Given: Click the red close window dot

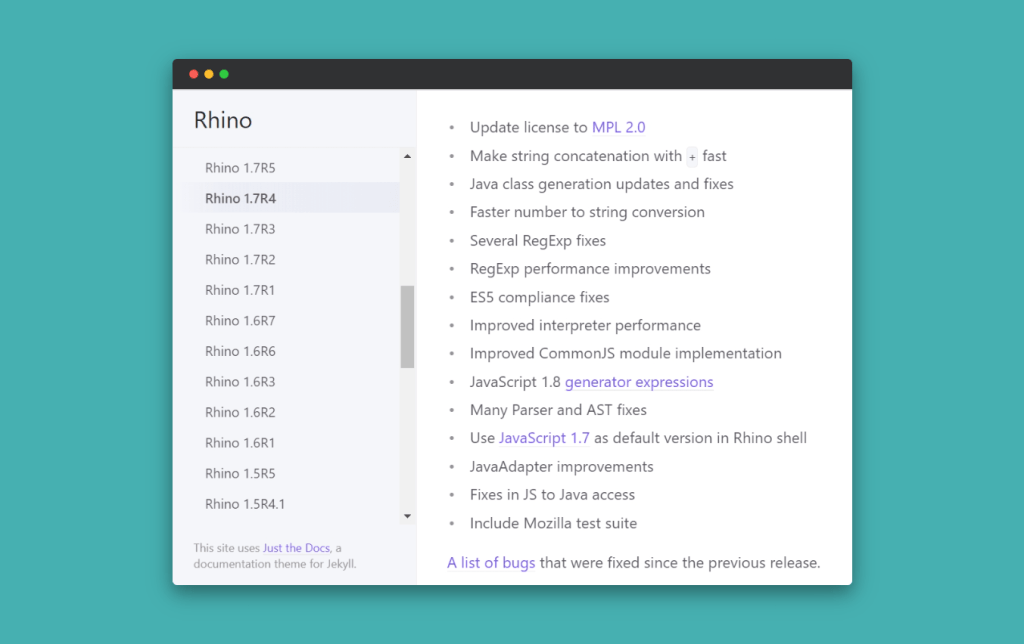Looking at the screenshot, I should tap(194, 74).
